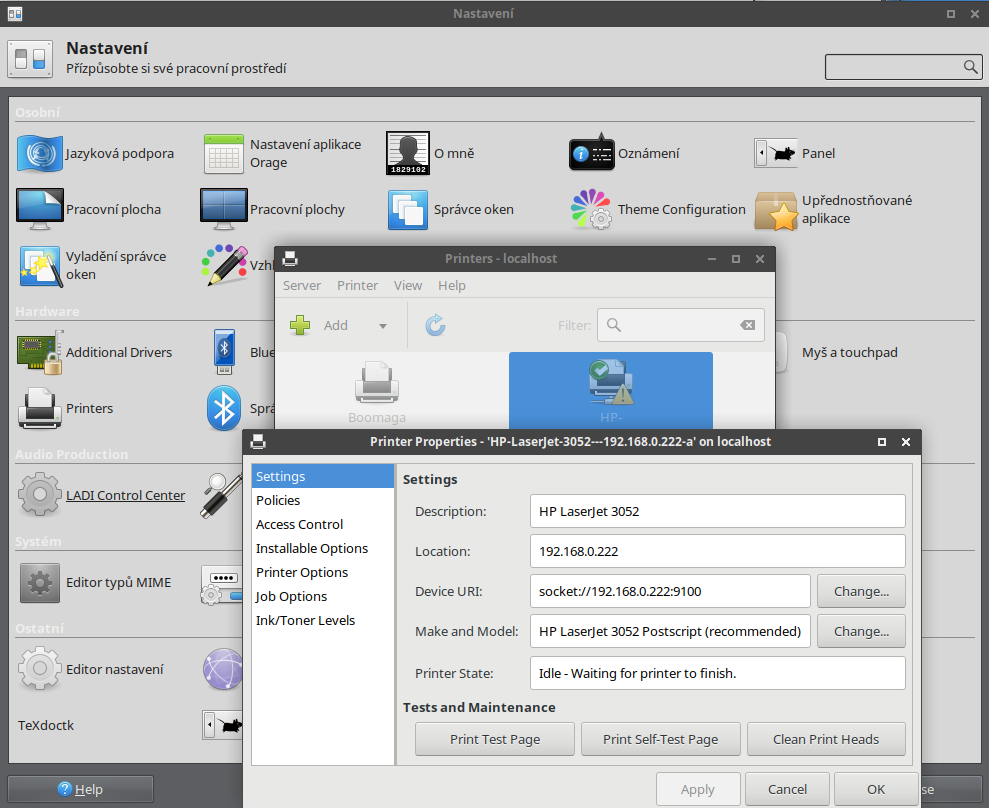Click the round blue Bluetooth manager icon

224,408
